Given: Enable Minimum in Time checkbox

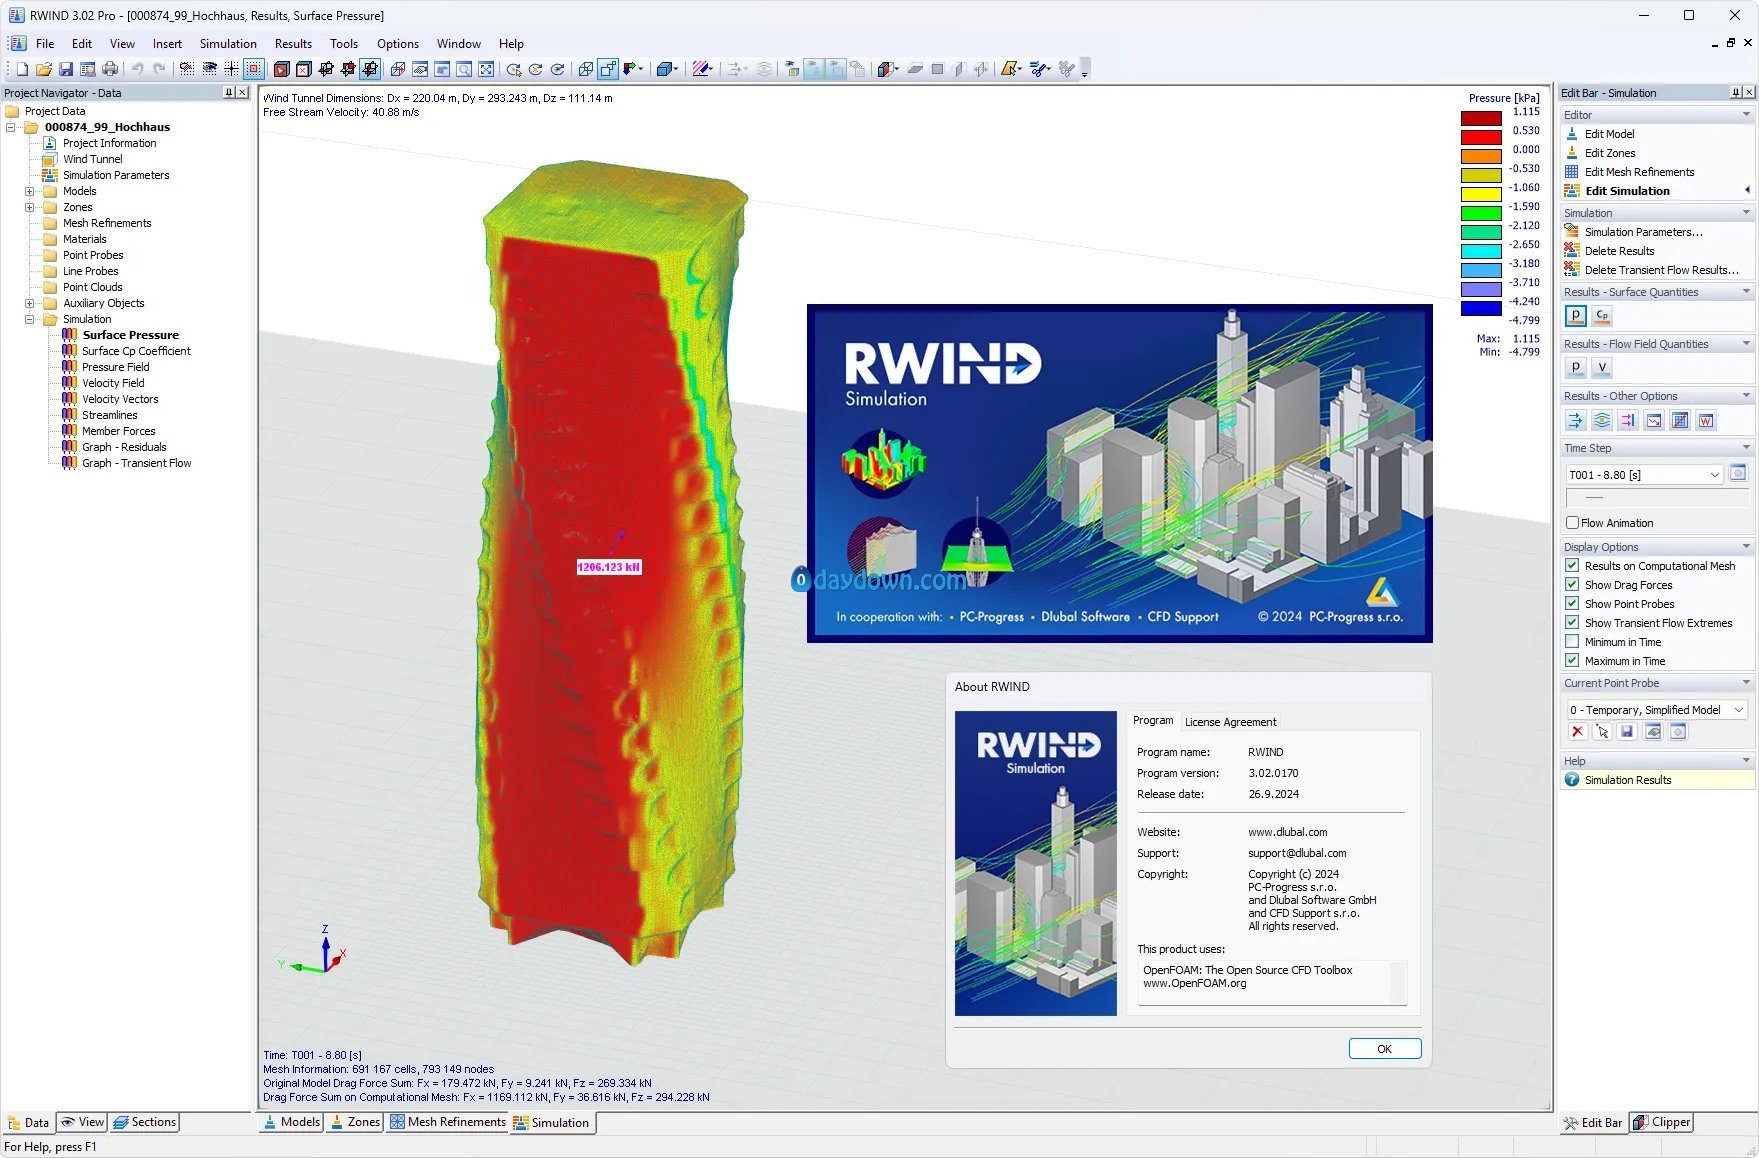Looking at the screenshot, I should [1572, 642].
